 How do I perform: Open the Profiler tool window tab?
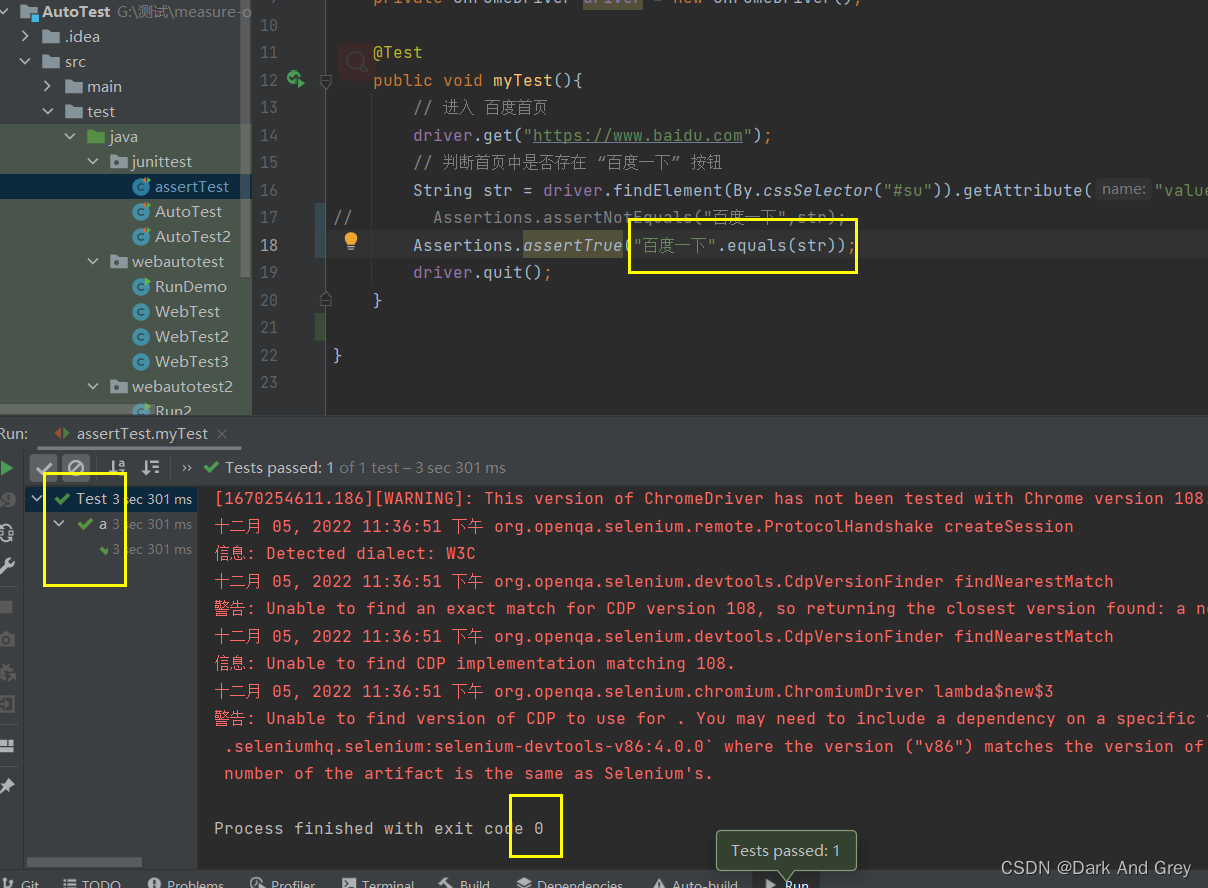click(283, 883)
